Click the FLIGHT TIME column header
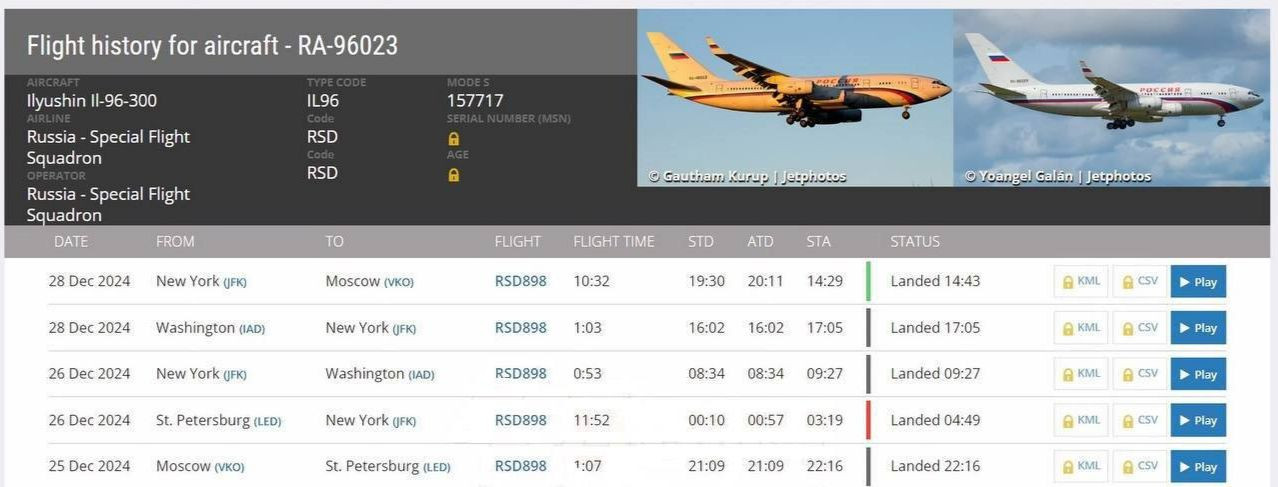Viewport: 1278px width, 487px height. [x=613, y=241]
